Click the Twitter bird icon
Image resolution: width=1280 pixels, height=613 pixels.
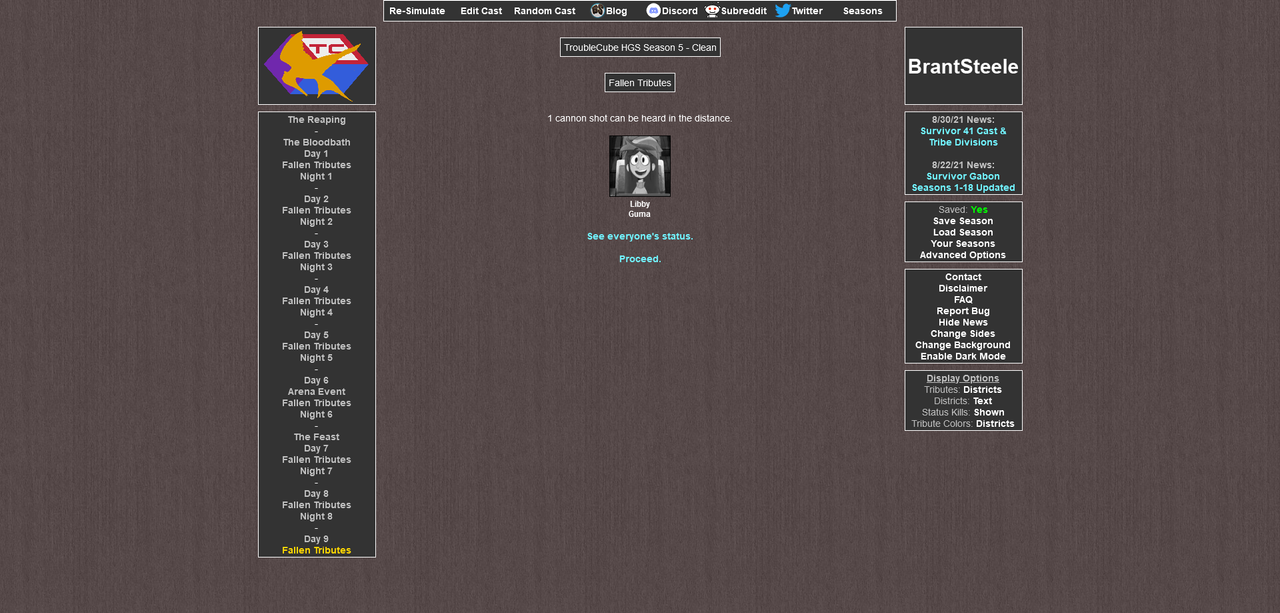[x=782, y=11]
